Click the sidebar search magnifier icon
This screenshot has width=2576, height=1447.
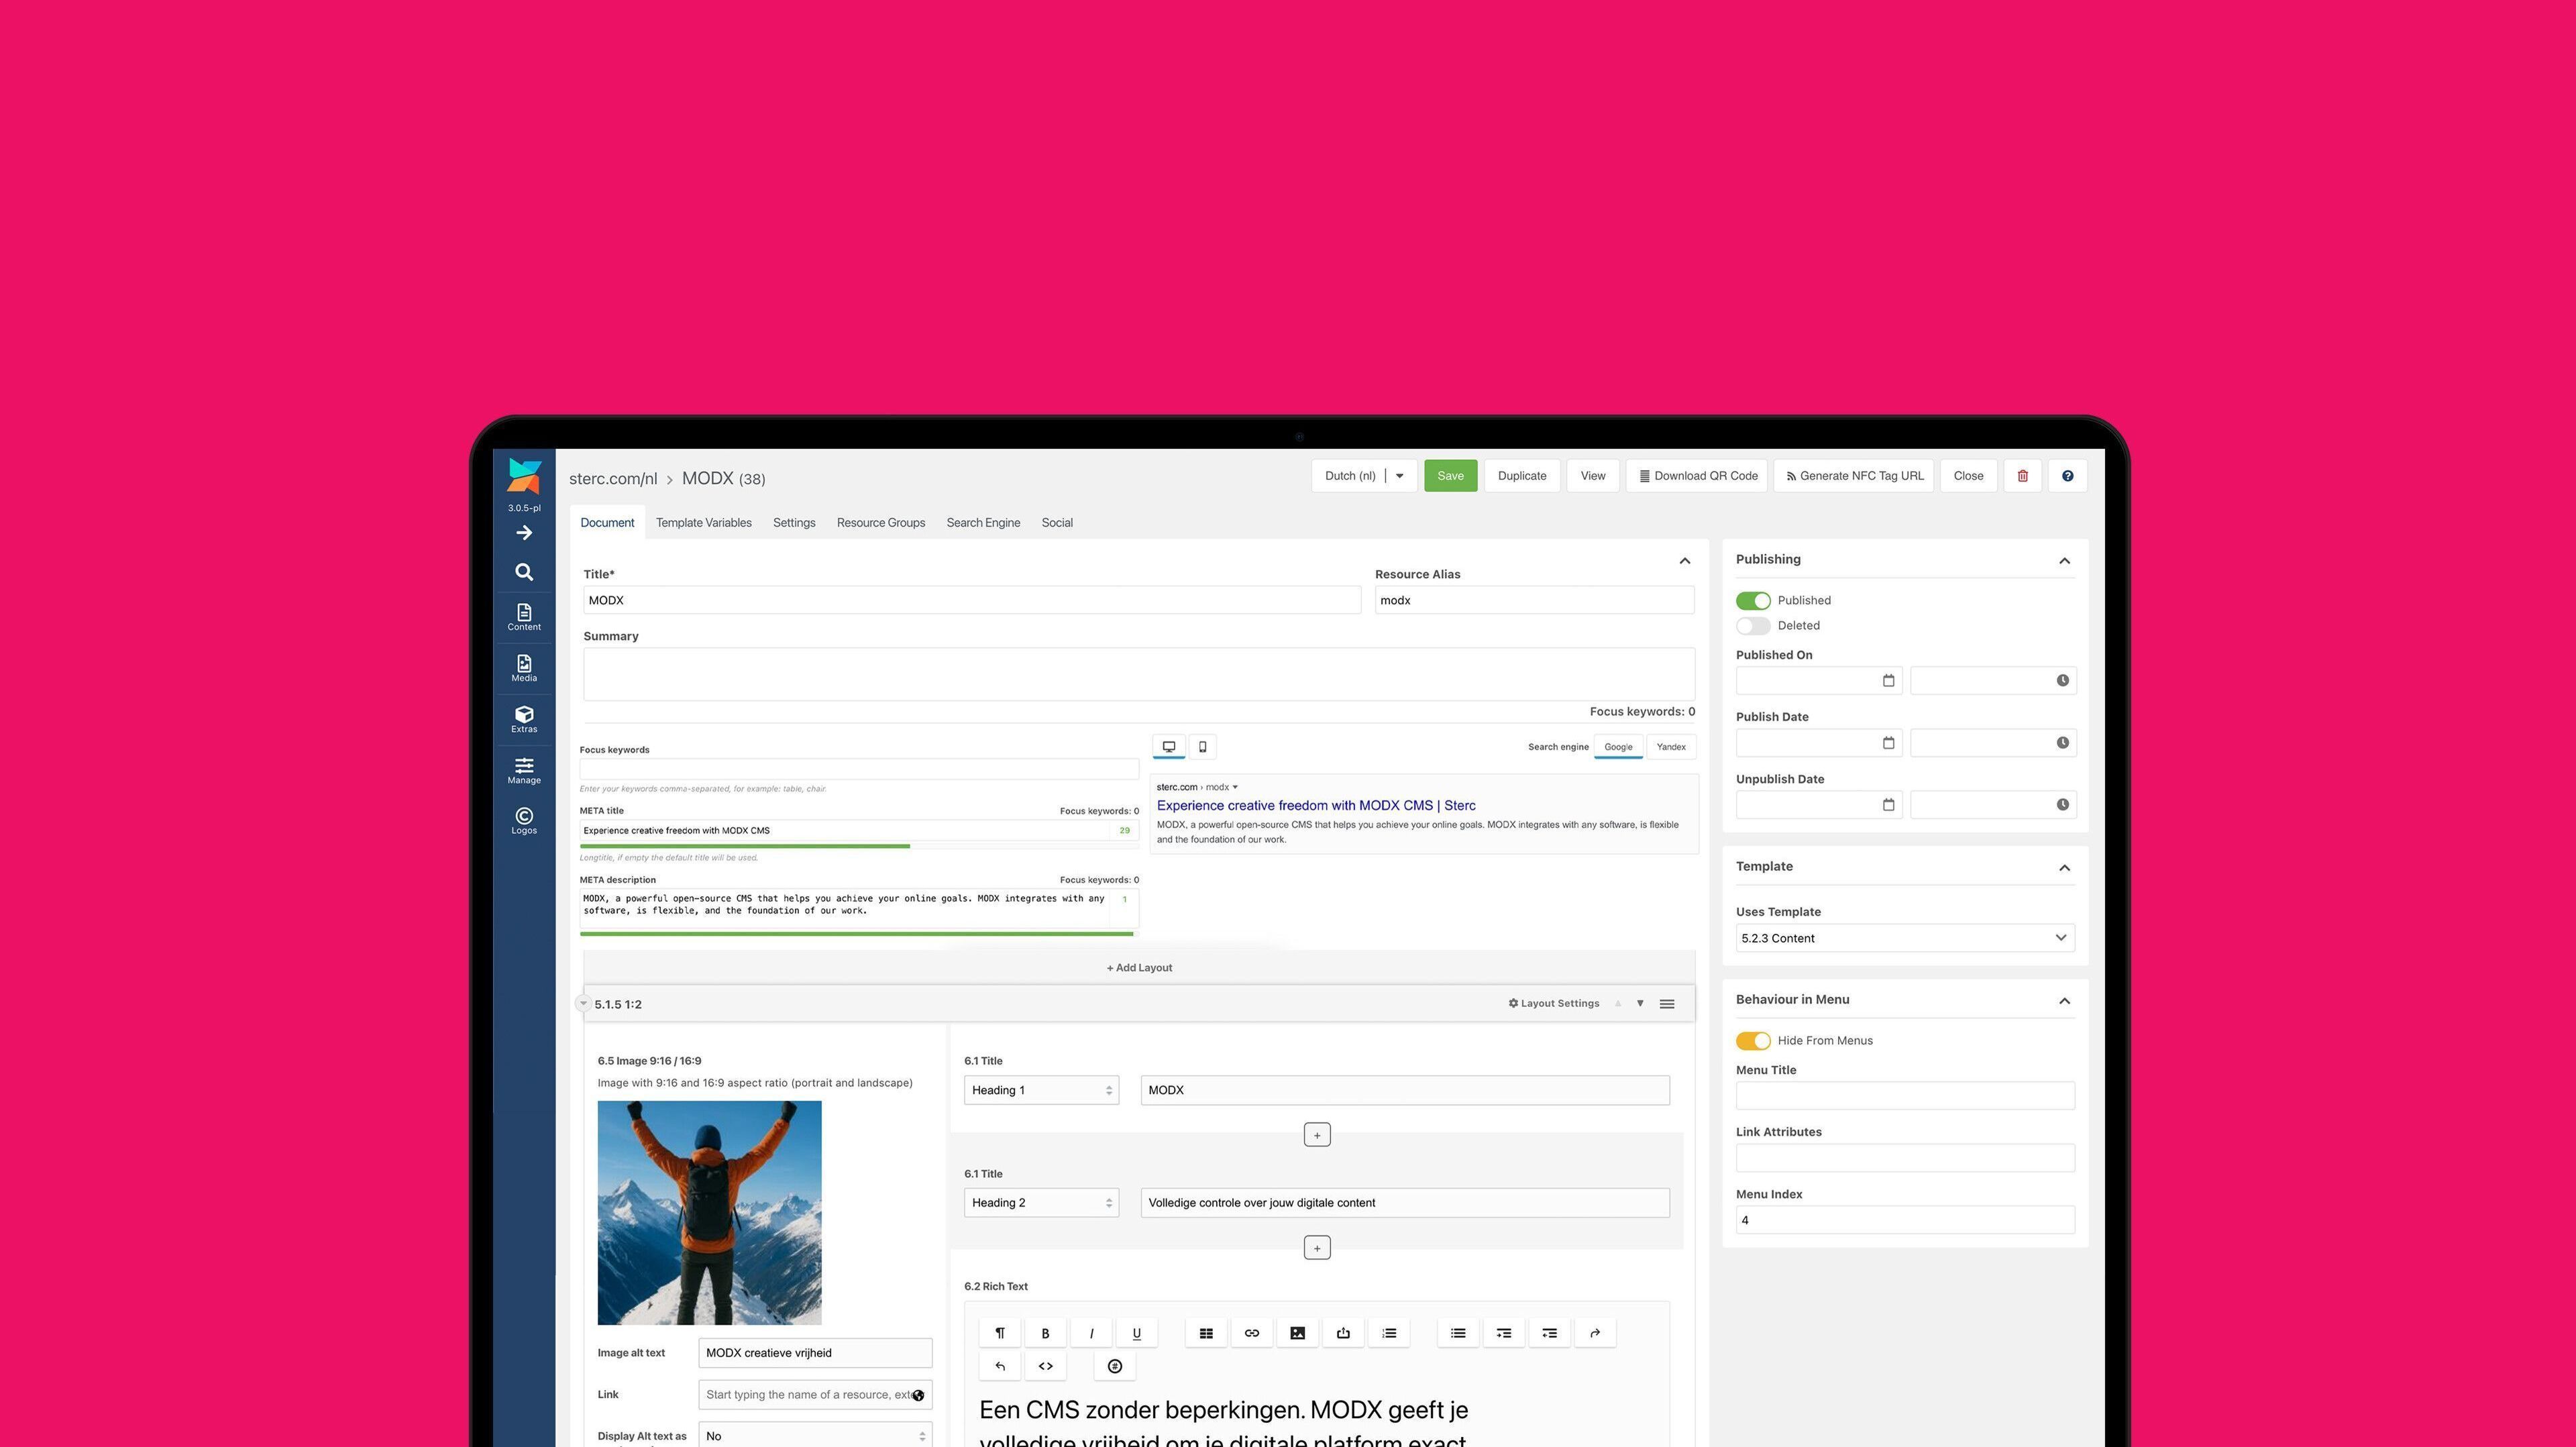click(524, 572)
